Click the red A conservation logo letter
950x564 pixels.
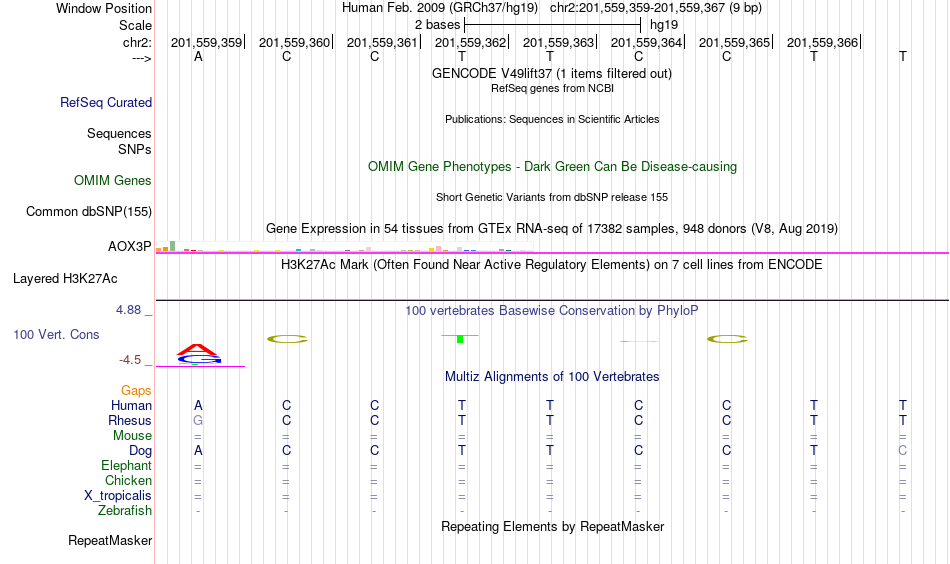[x=198, y=350]
